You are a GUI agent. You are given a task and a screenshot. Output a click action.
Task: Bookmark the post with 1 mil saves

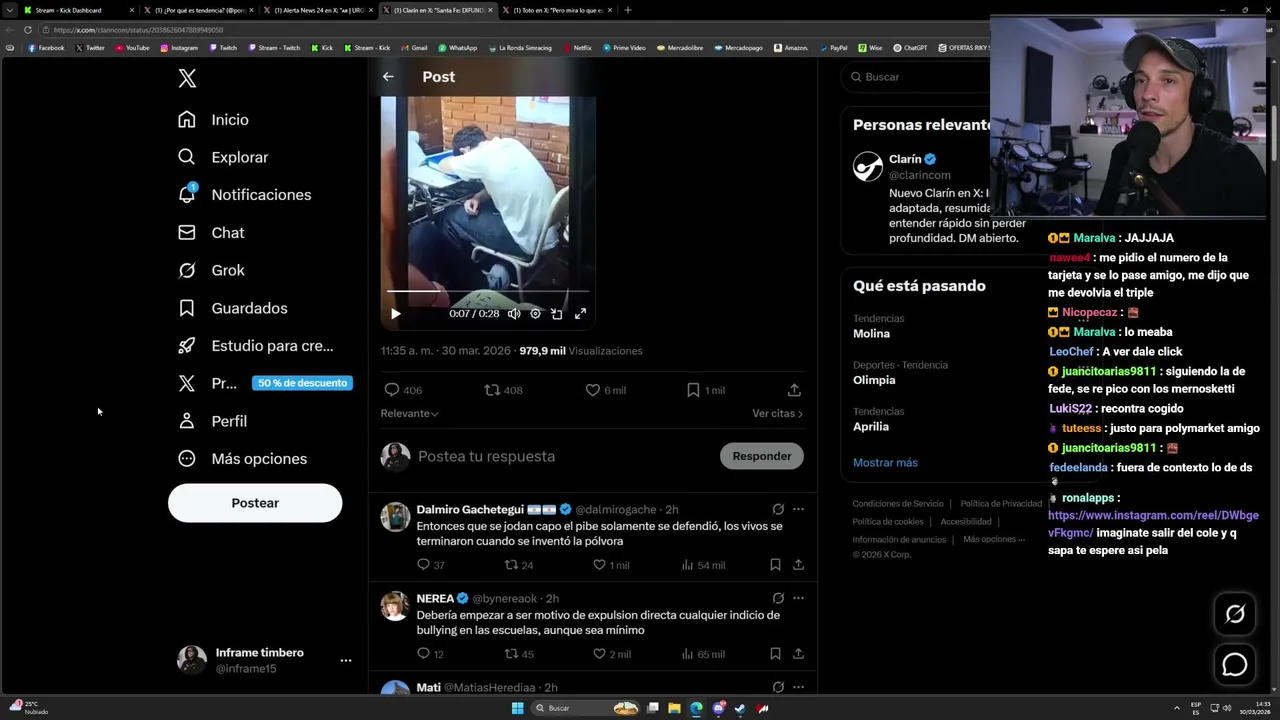[693, 390]
